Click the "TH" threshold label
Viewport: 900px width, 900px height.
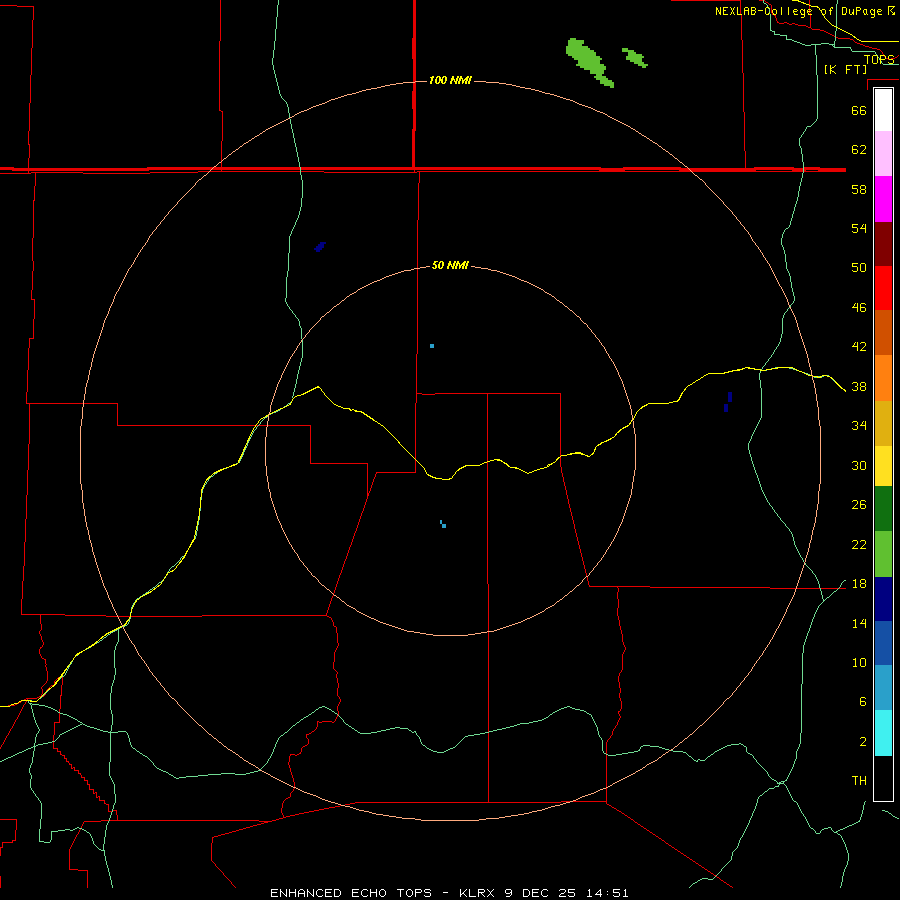(859, 781)
